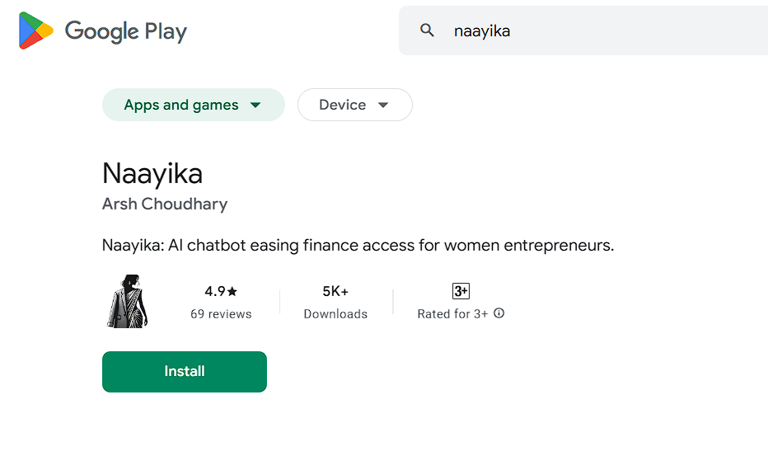Screen dimensions: 768x470
Task: Select the Apps and games filter chip
Action: (x=181, y=105)
